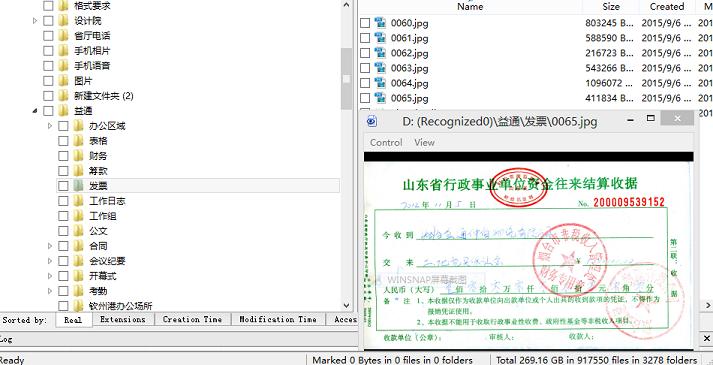Click the 0064.jpg image file icon
Screen dimensions: 713x365
(380, 82)
